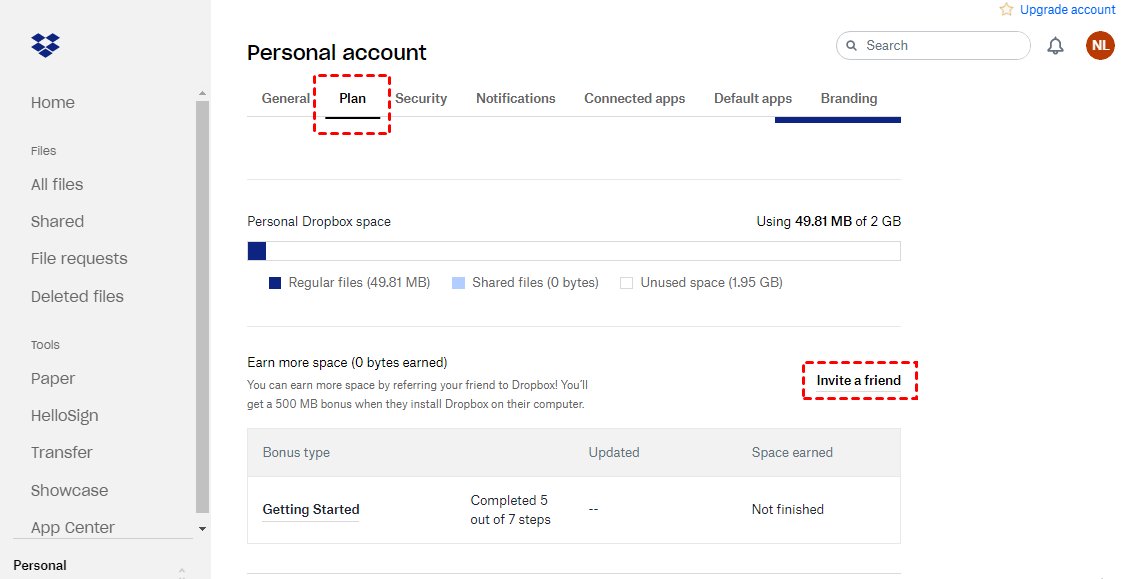Screen dimensions: 1126x579
Task: Click the "Completed 5 out of 7 steps" cell
Action: (511, 510)
